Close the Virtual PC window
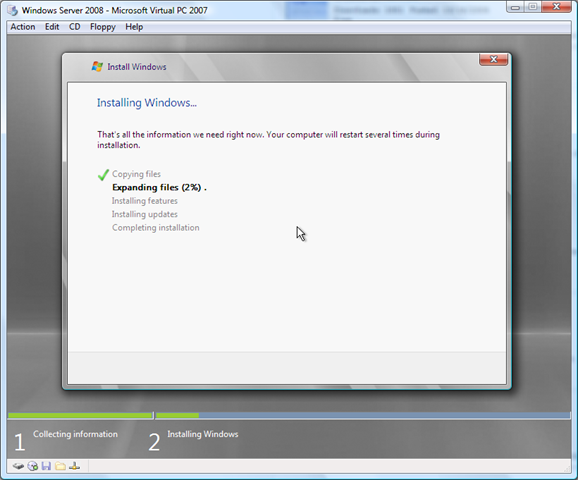Viewport: 578px width, 480px height. tap(557, 7)
